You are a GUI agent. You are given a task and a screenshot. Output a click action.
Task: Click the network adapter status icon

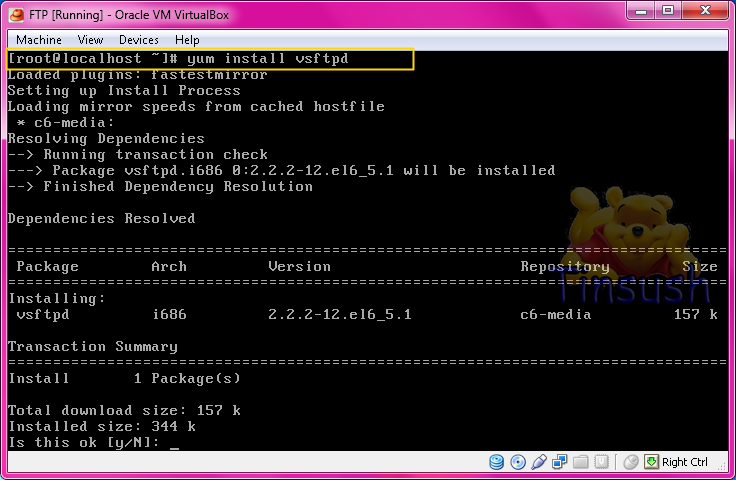point(560,462)
